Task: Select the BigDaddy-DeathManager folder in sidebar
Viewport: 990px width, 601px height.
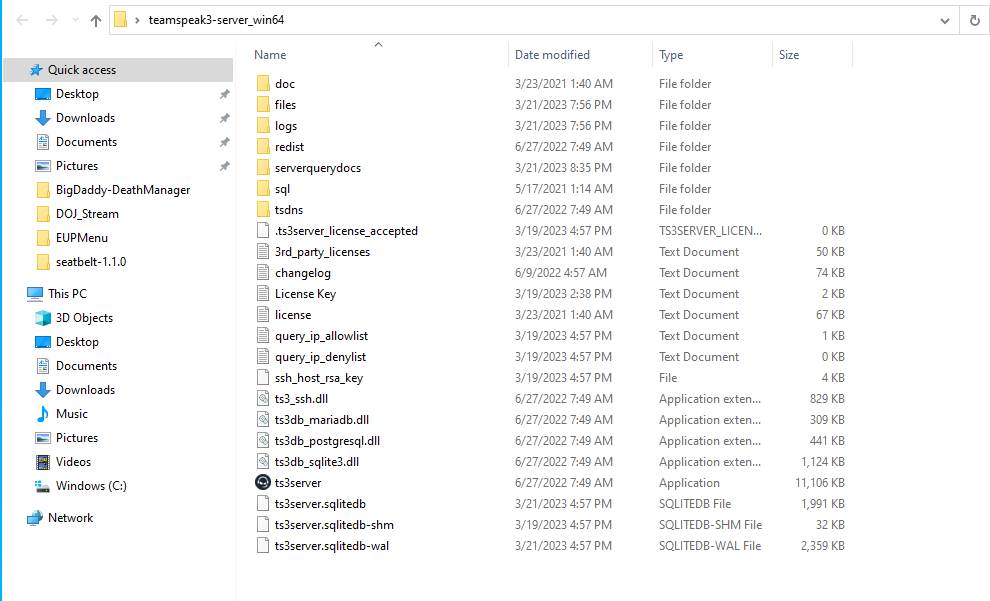Action: (122, 190)
